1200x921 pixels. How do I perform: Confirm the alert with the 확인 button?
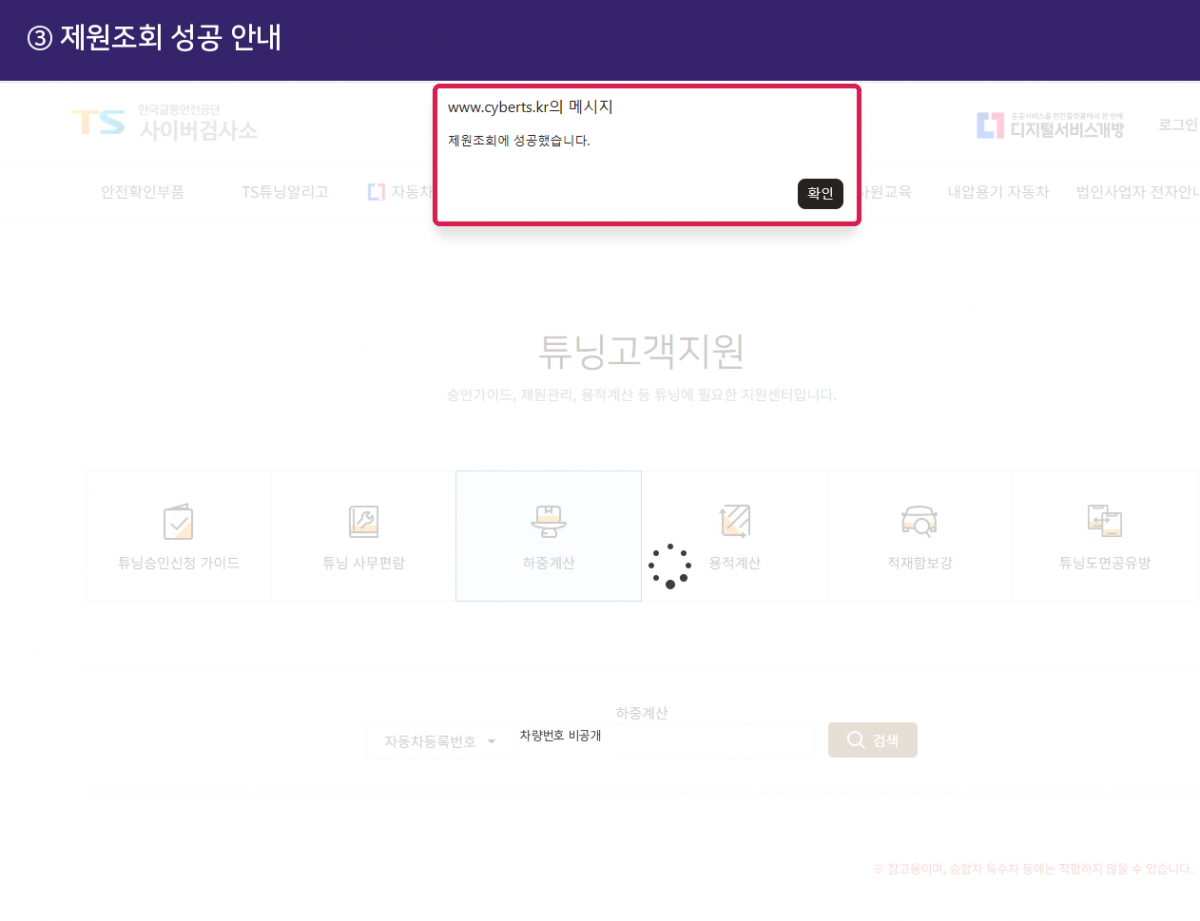820,194
